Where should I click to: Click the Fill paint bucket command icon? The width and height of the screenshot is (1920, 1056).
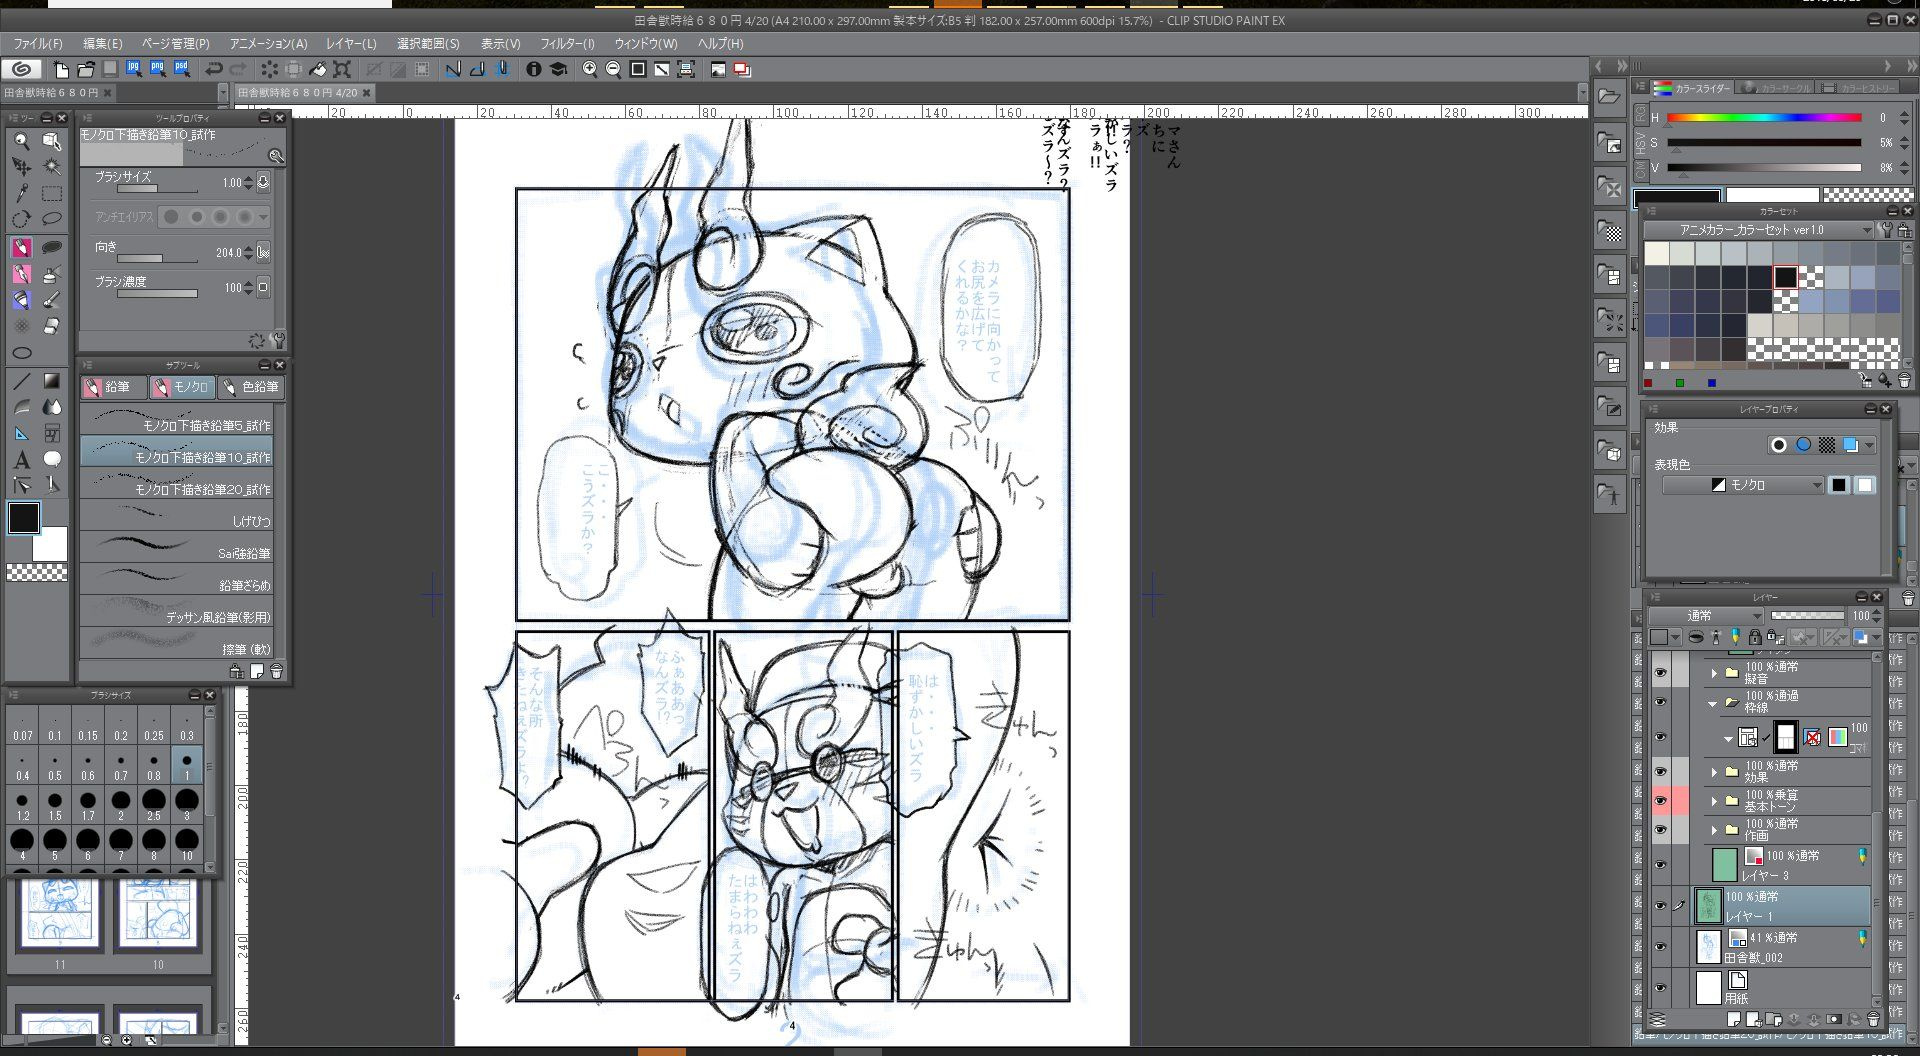318,69
